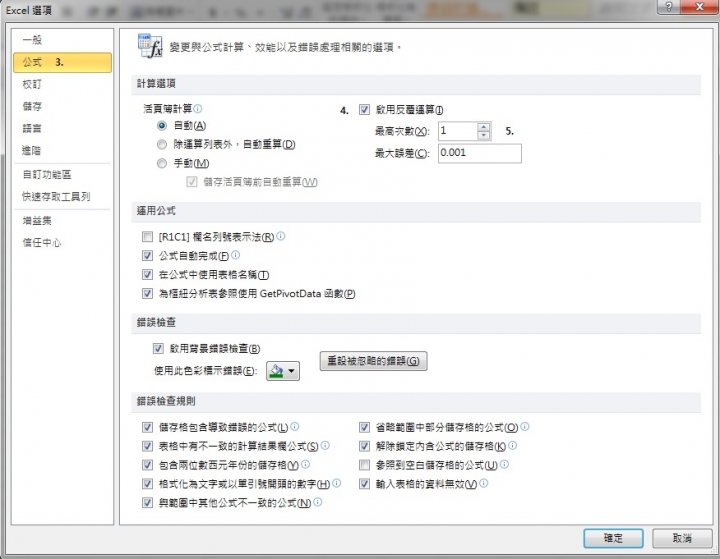Open the 自訂功能區 category
This screenshot has width=720, height=559.
pyautogui.click(x=62, y=175)
